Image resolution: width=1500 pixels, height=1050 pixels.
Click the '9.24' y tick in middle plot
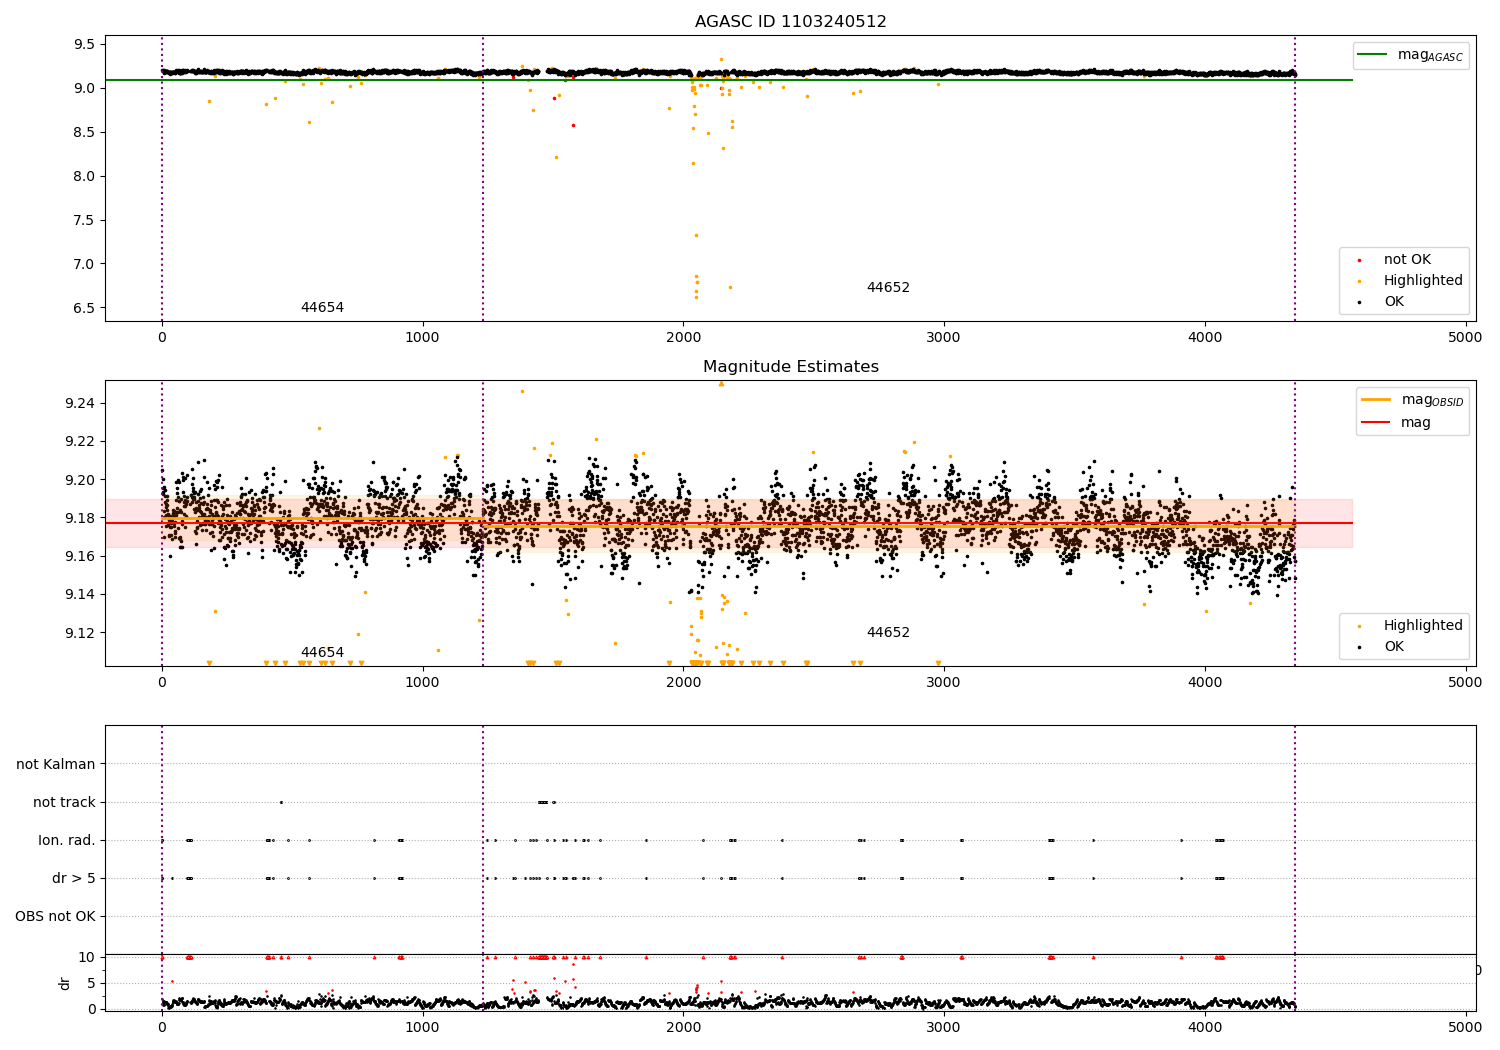pyautogui.click(x=81, y=403)
